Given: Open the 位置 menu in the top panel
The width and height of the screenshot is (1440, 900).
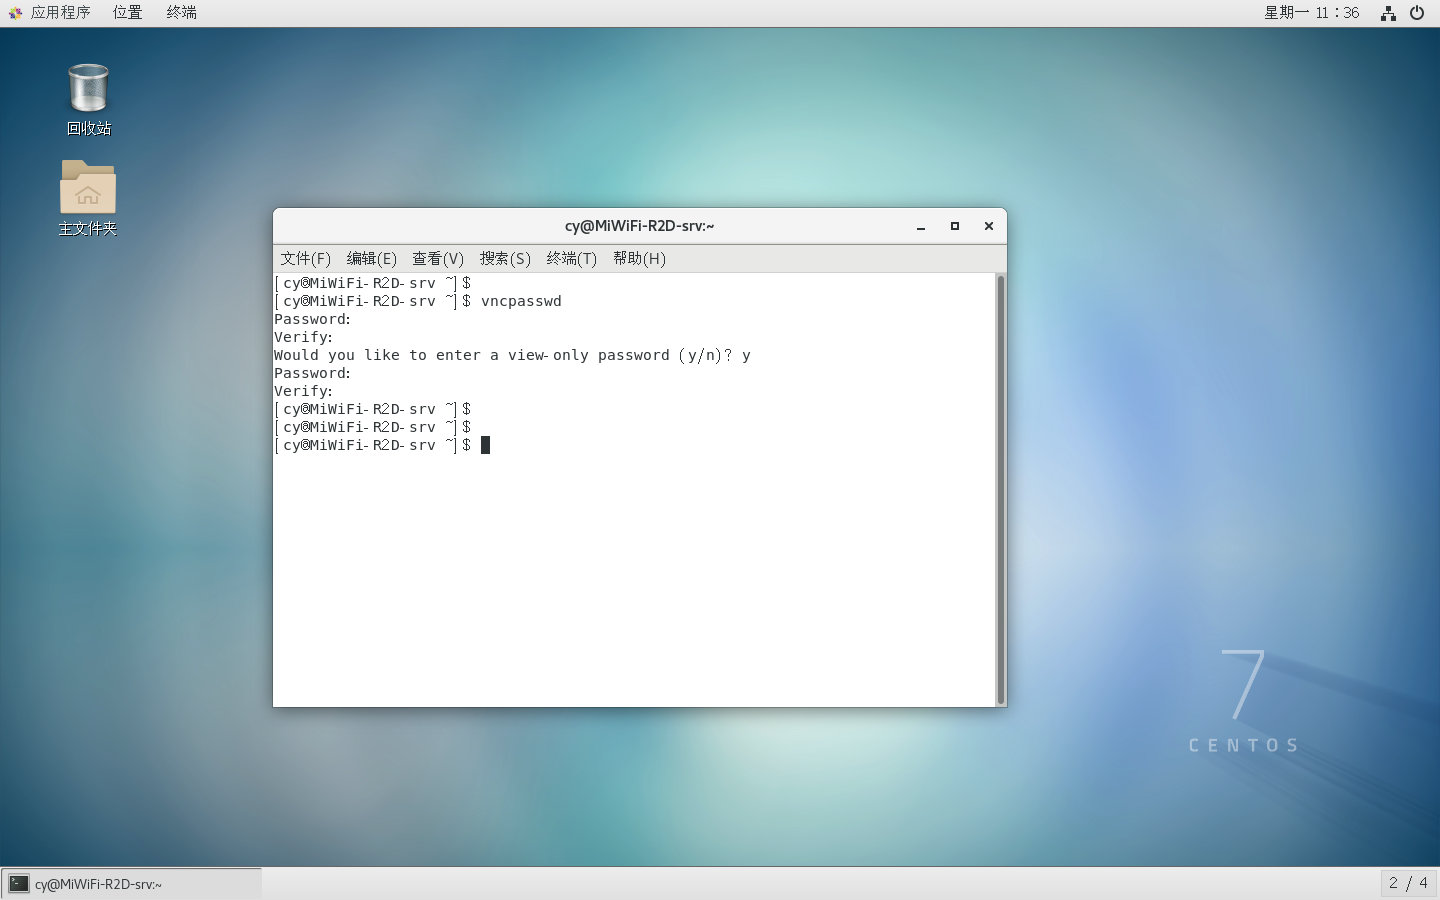Looking at the screenshot, I should pyautogui.click(x=126, y=12).
